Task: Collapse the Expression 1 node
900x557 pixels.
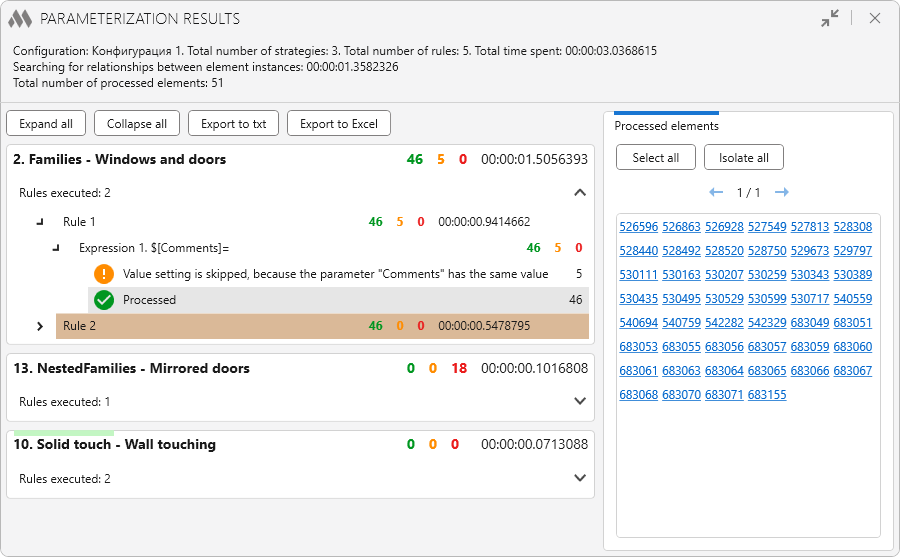Action: (57, 248)
